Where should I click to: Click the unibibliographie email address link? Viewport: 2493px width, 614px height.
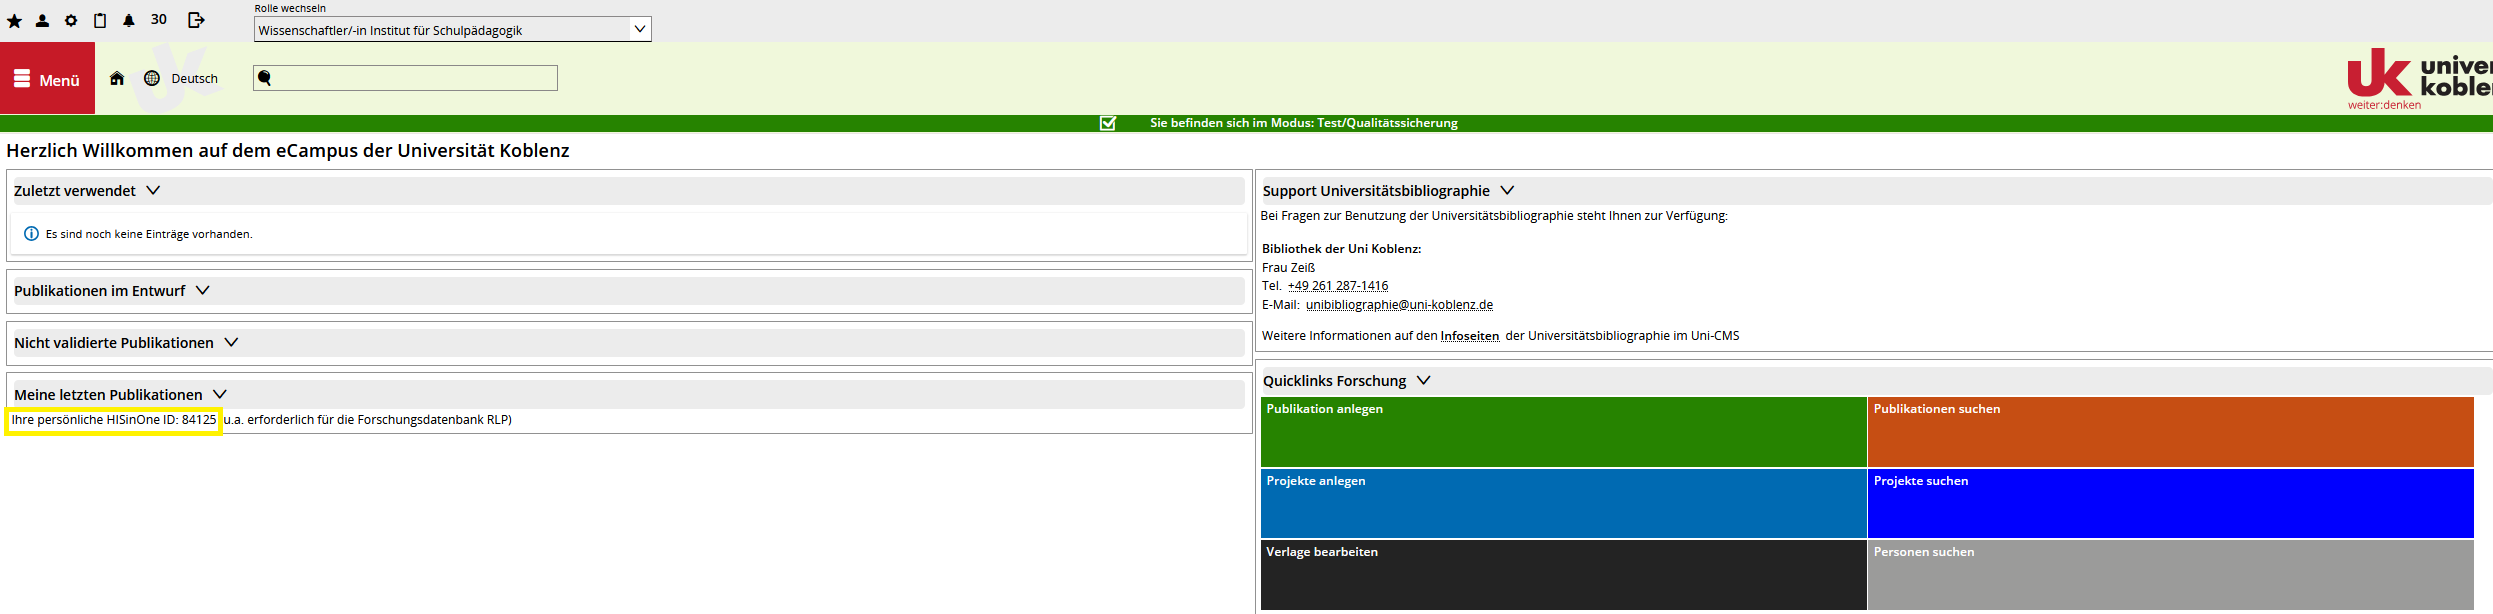[1399, 305]
